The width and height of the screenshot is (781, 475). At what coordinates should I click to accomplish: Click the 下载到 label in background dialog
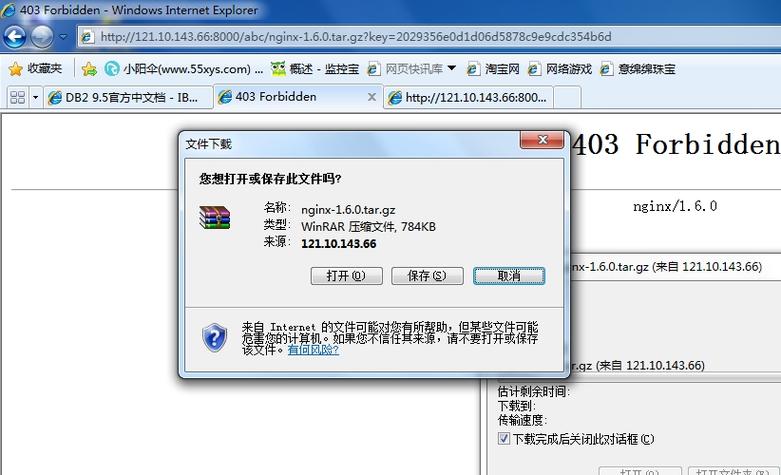(517, 406)
